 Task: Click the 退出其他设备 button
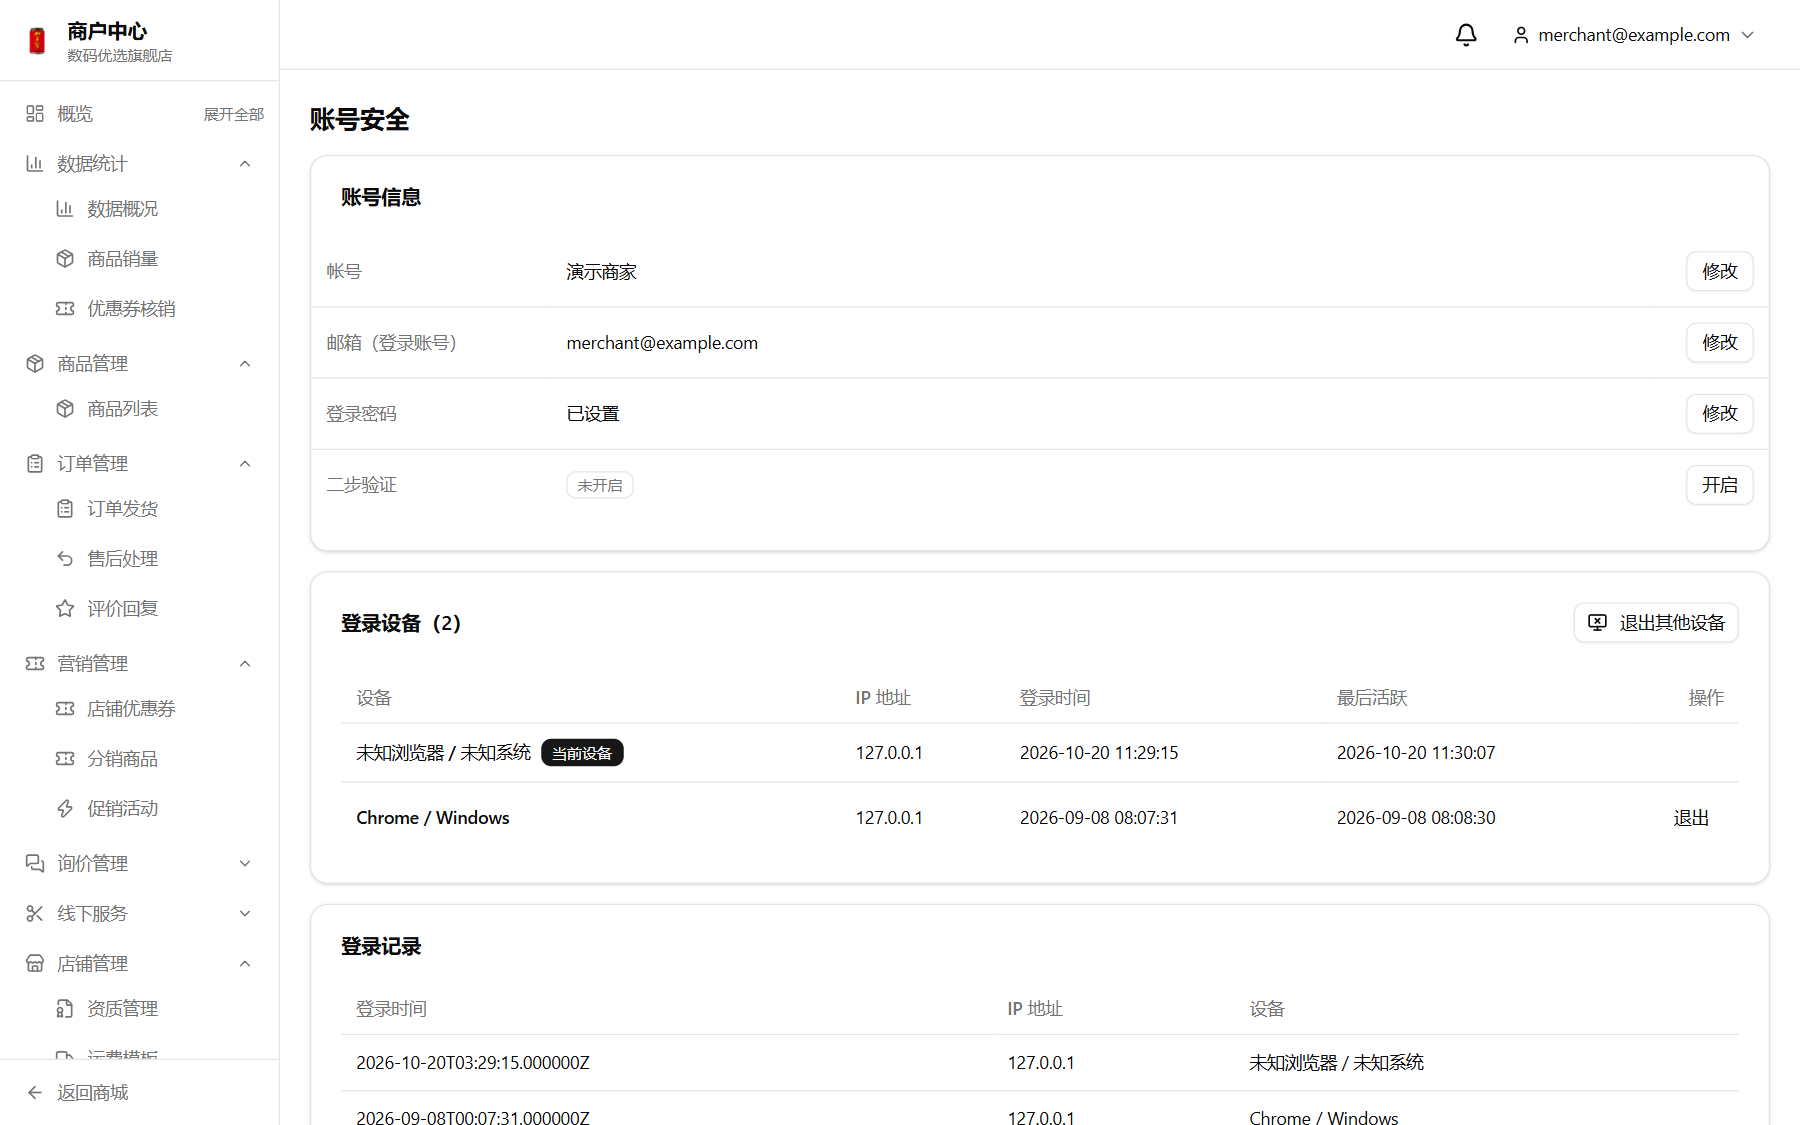(x=1656, y=623)
